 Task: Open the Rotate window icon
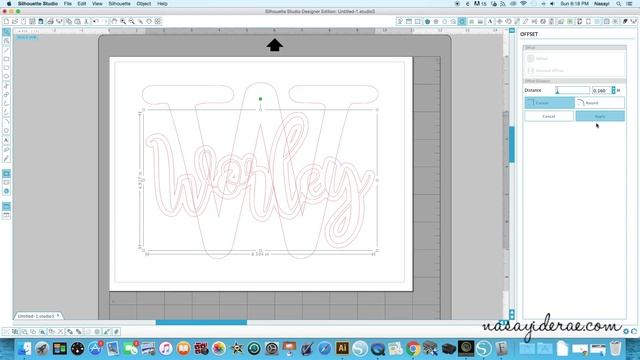tap(508, 21)
